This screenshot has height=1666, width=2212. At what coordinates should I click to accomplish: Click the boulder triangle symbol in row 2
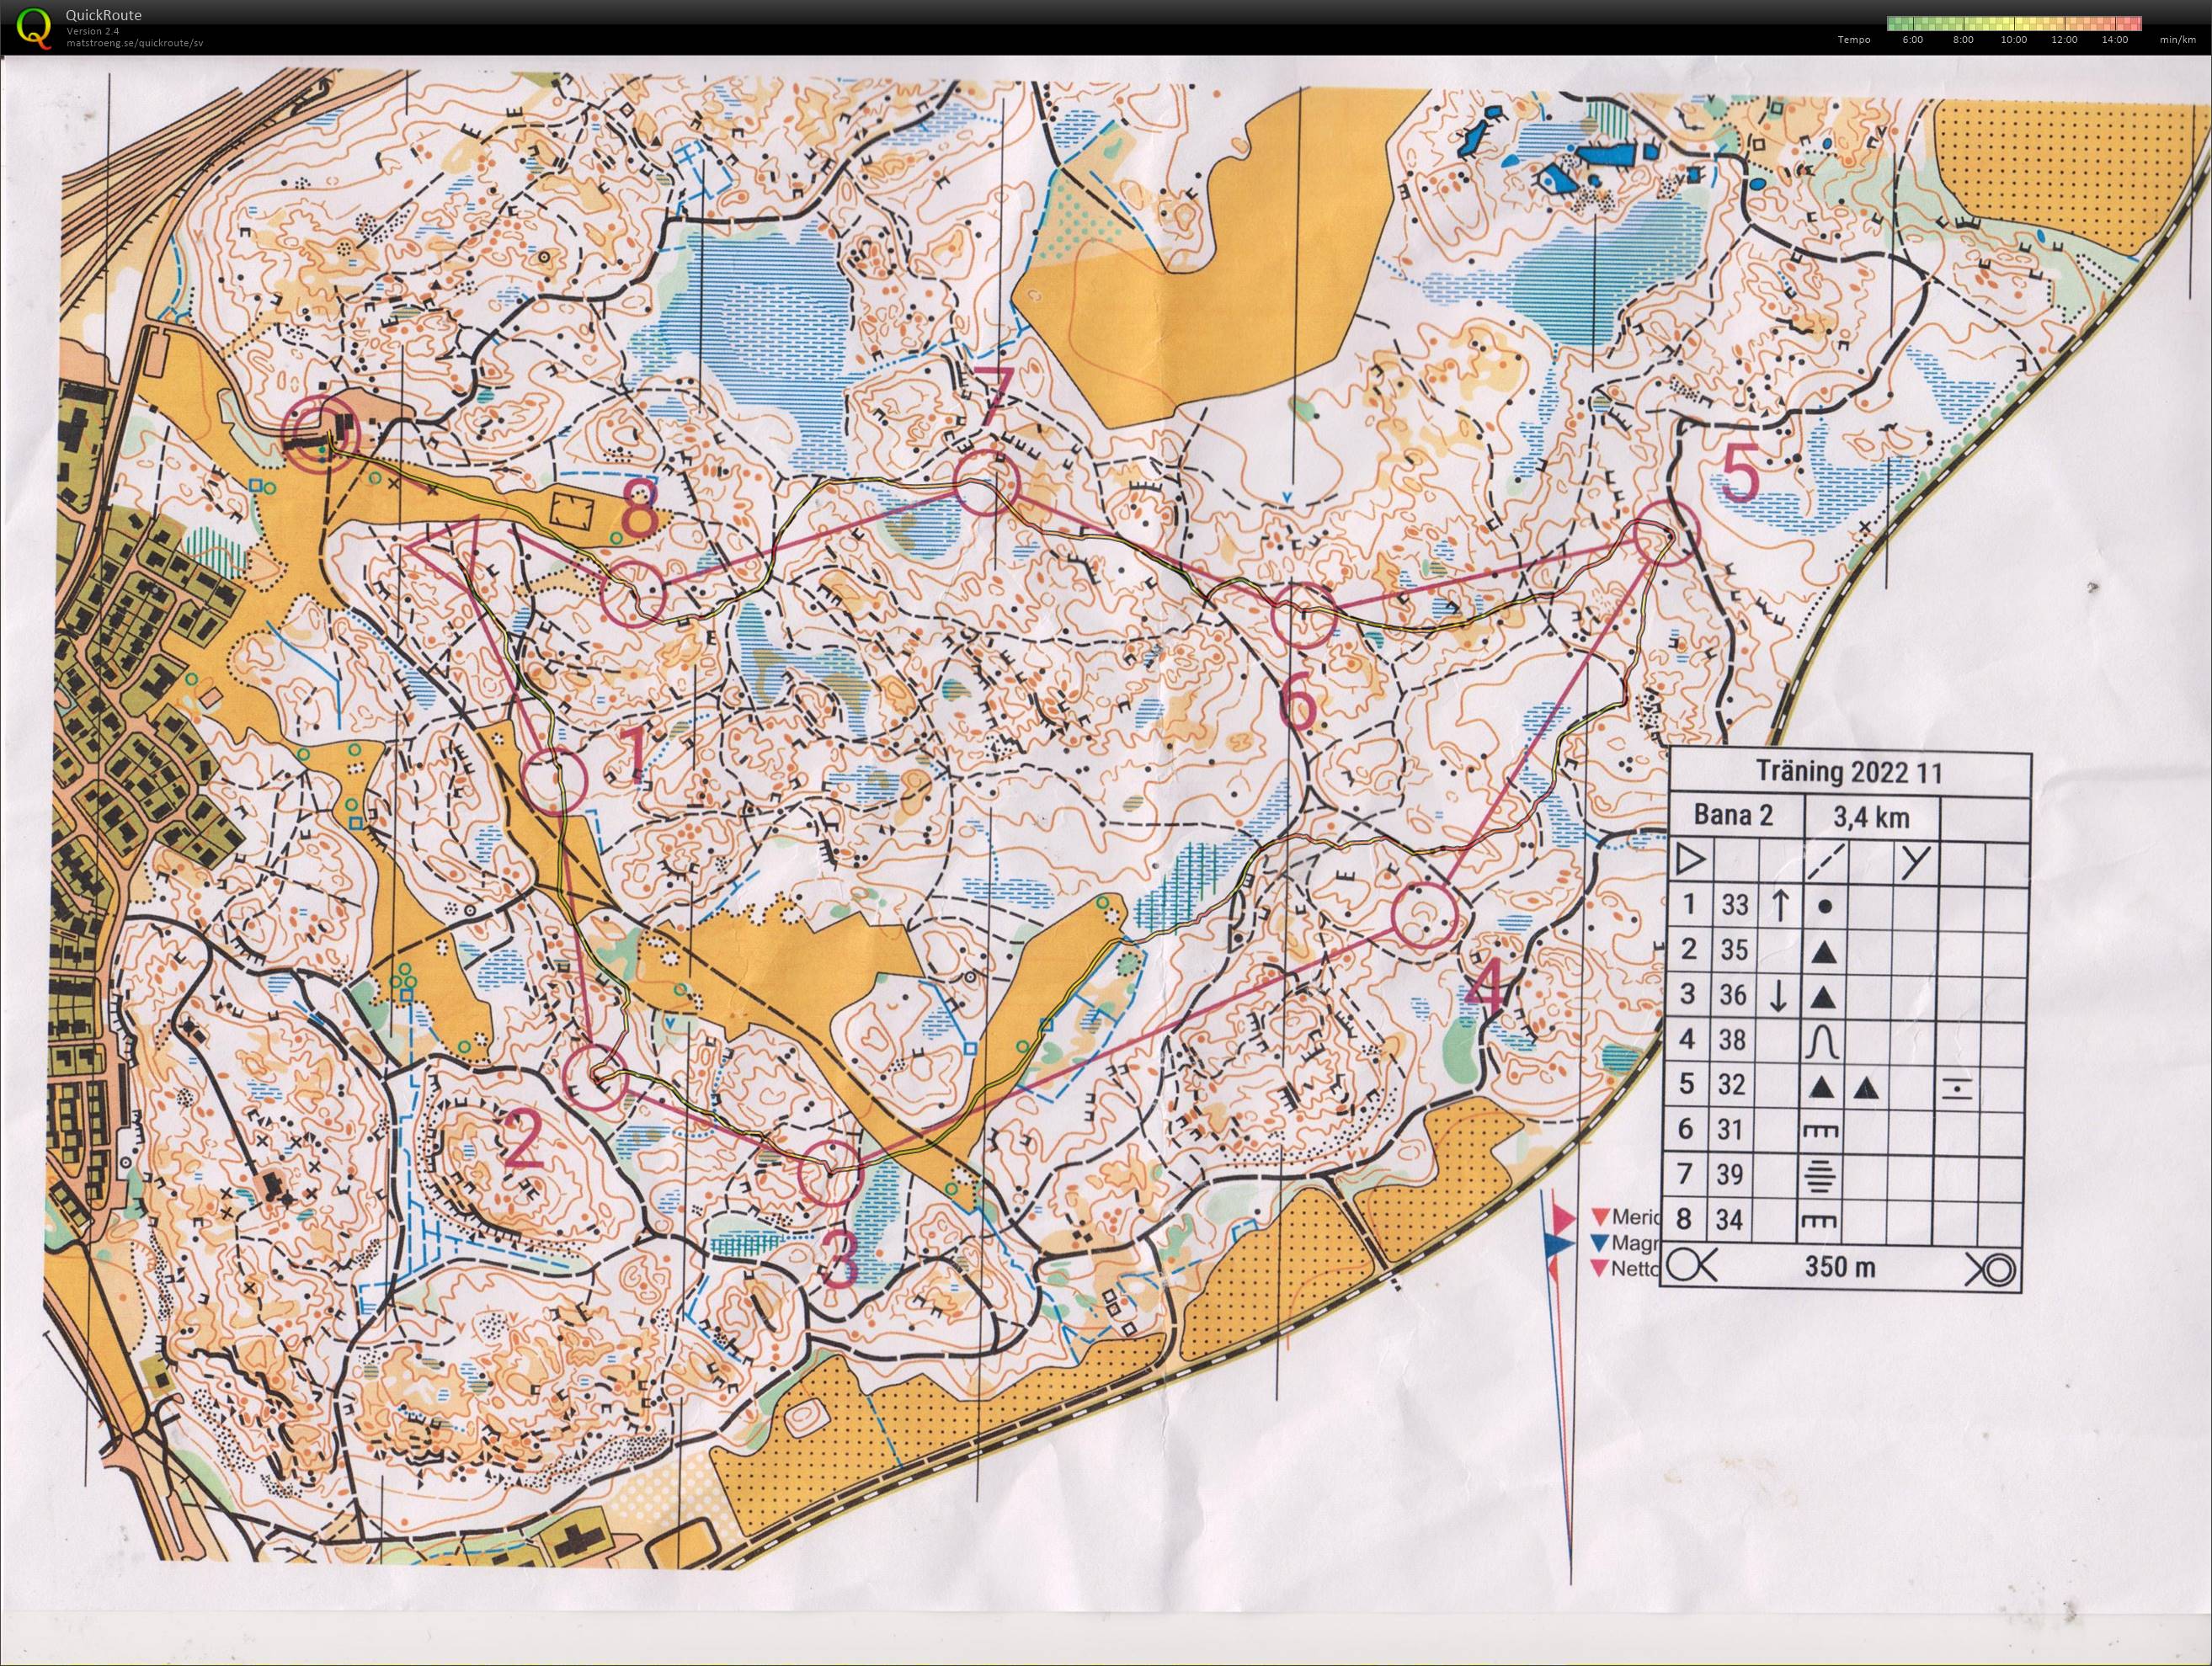(1824, 951)
